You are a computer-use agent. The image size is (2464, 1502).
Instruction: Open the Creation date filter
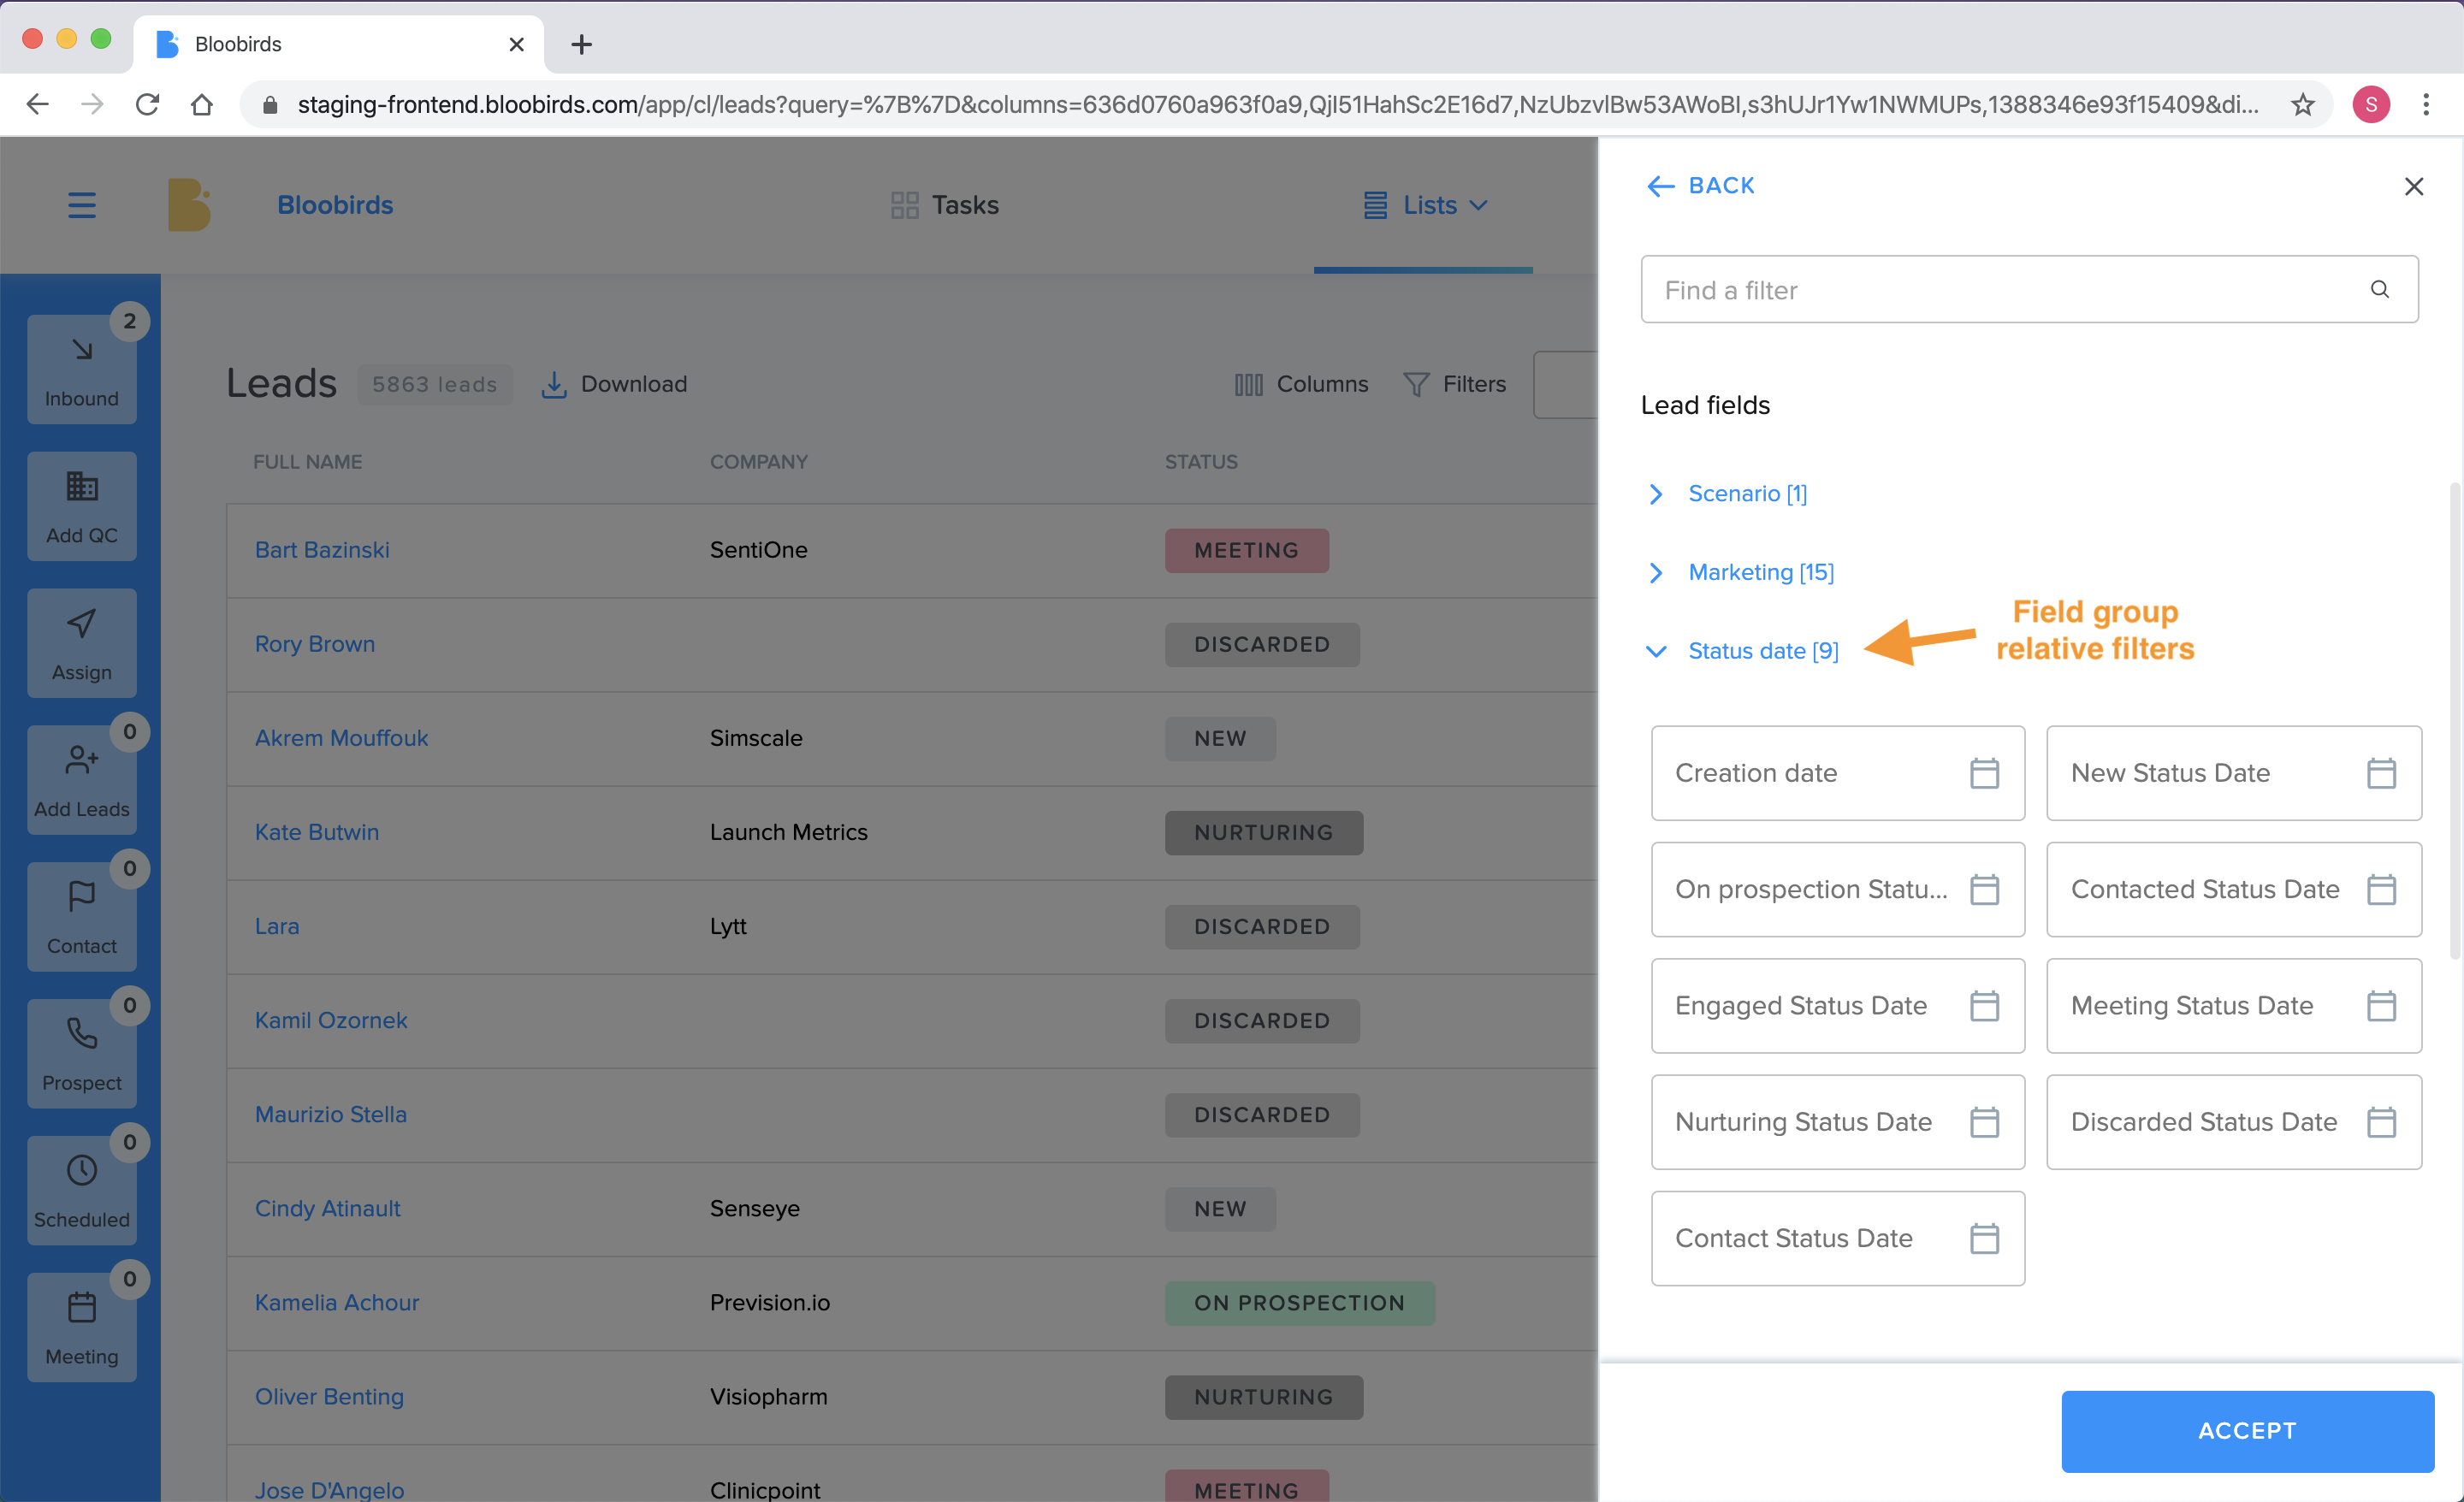[x=1838, y=773]
